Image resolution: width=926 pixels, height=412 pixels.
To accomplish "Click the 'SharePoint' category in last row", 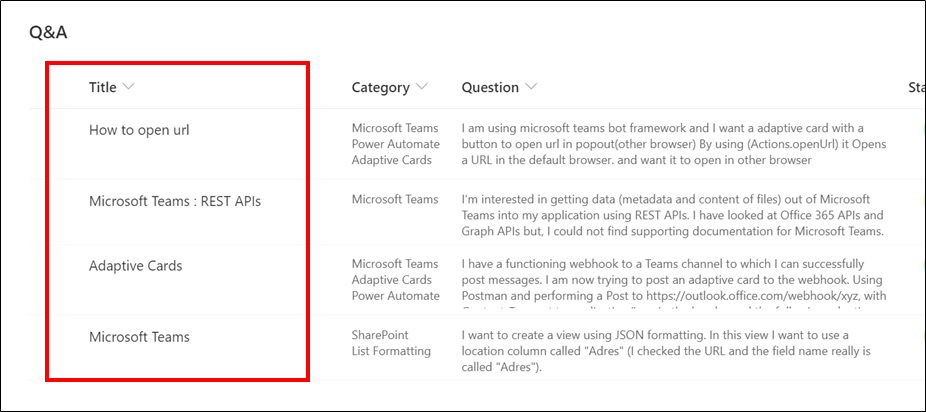I will (380, 335).
